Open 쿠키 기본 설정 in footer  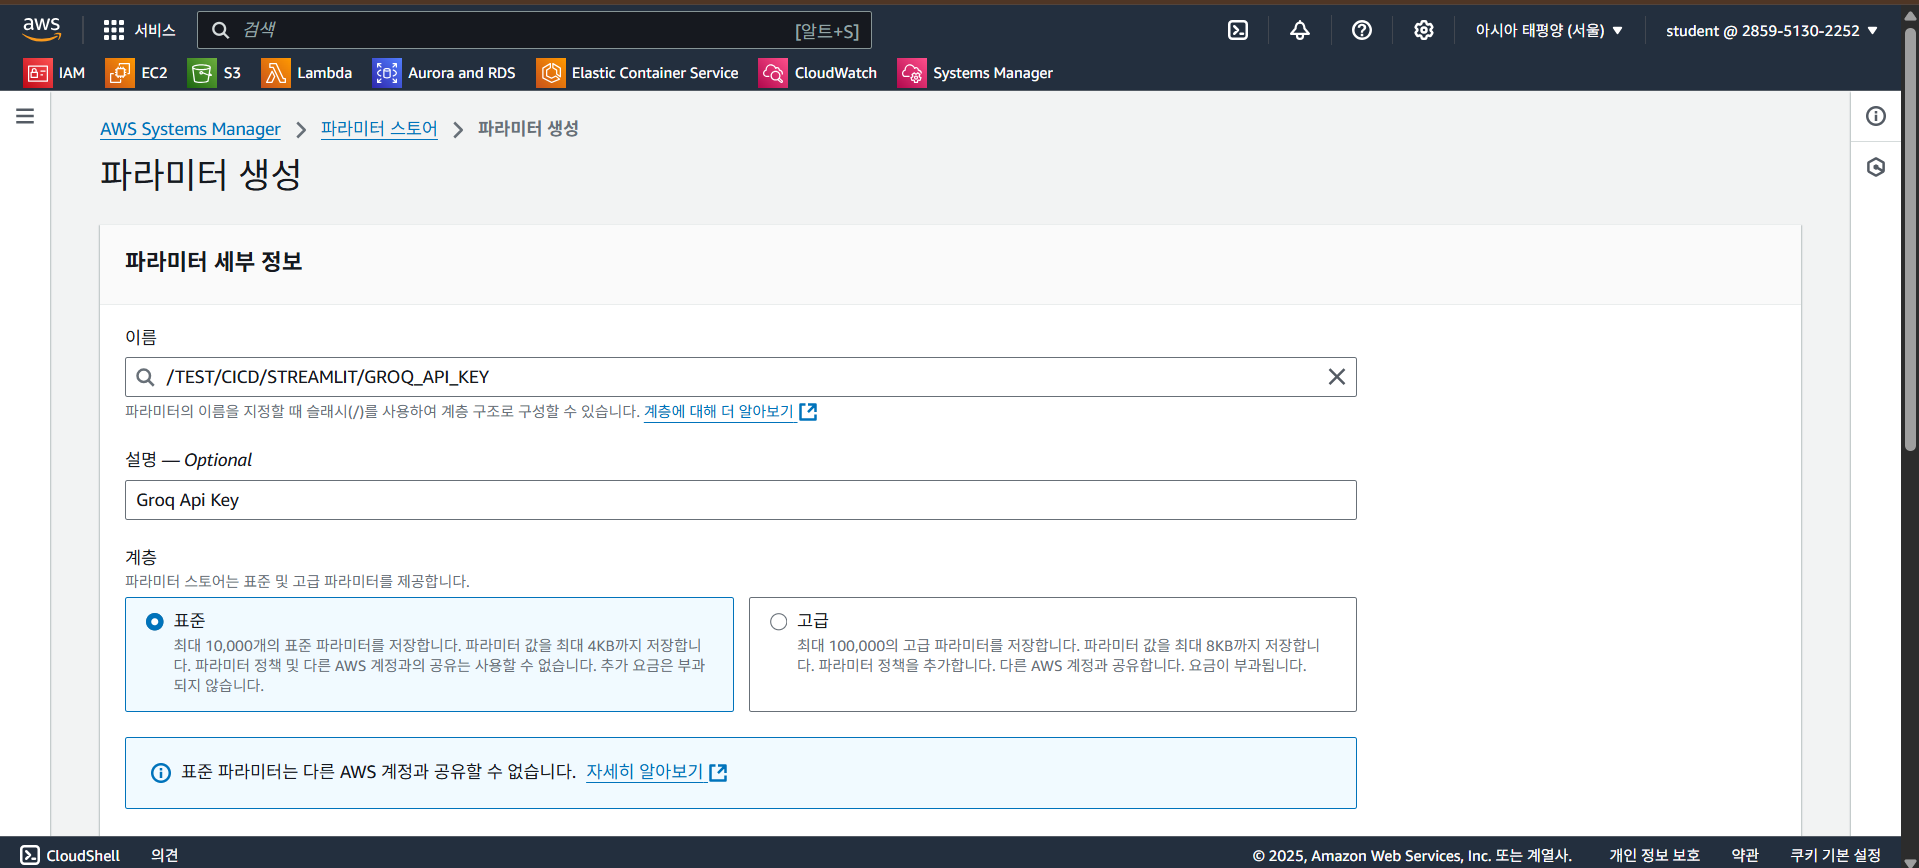1835,855
